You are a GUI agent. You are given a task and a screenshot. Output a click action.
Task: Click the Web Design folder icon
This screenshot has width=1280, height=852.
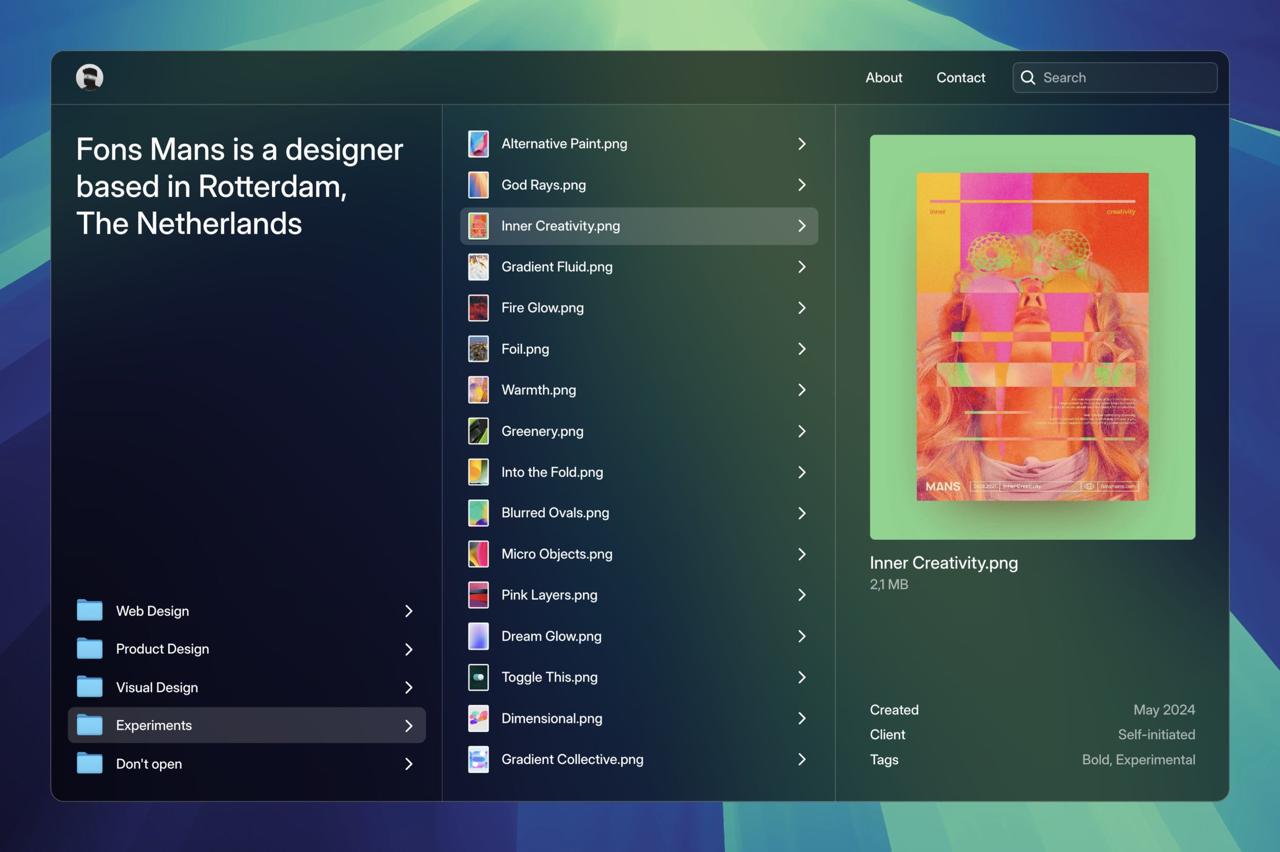[x=90, y=610]
